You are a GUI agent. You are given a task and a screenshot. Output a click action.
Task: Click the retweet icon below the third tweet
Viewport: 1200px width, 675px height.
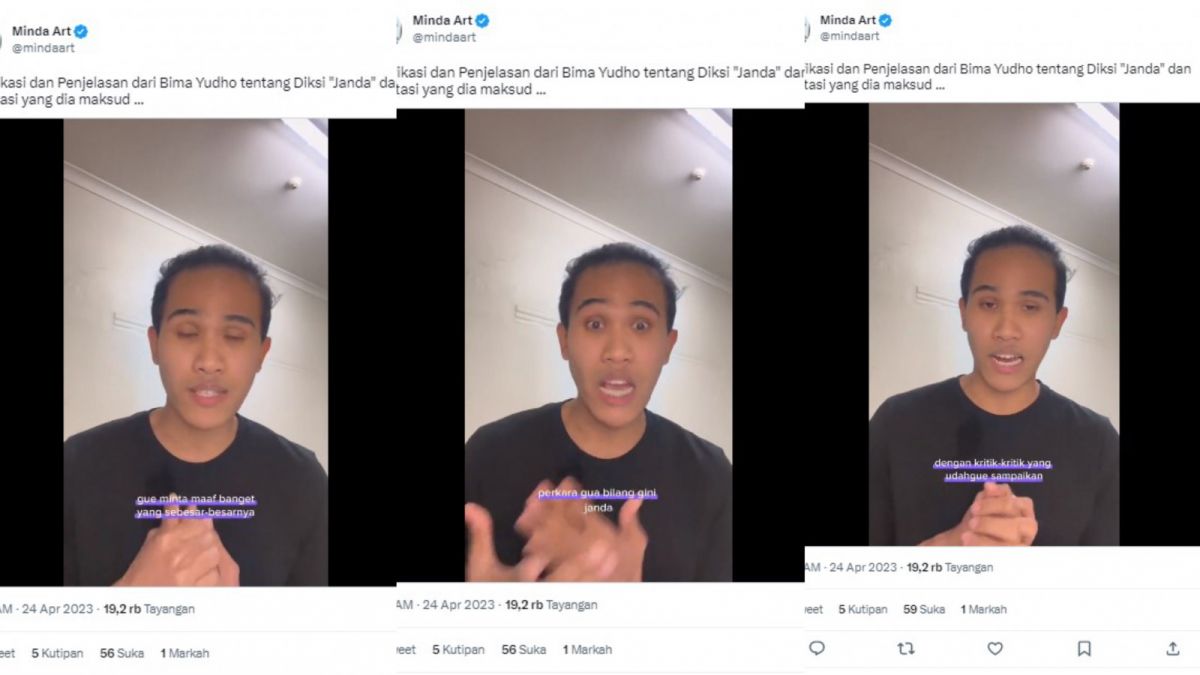908,649
